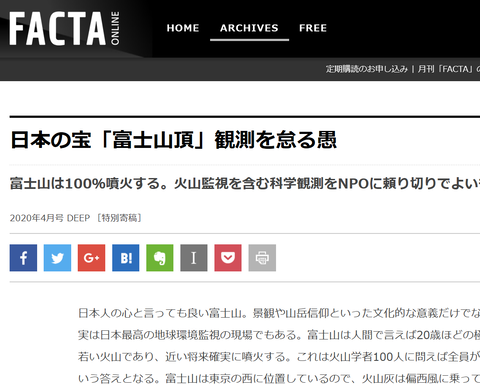Image resolution: width=480 pixels, height=384 pixels.
Task: Open the HOME menu item
Action: point(183,28)
